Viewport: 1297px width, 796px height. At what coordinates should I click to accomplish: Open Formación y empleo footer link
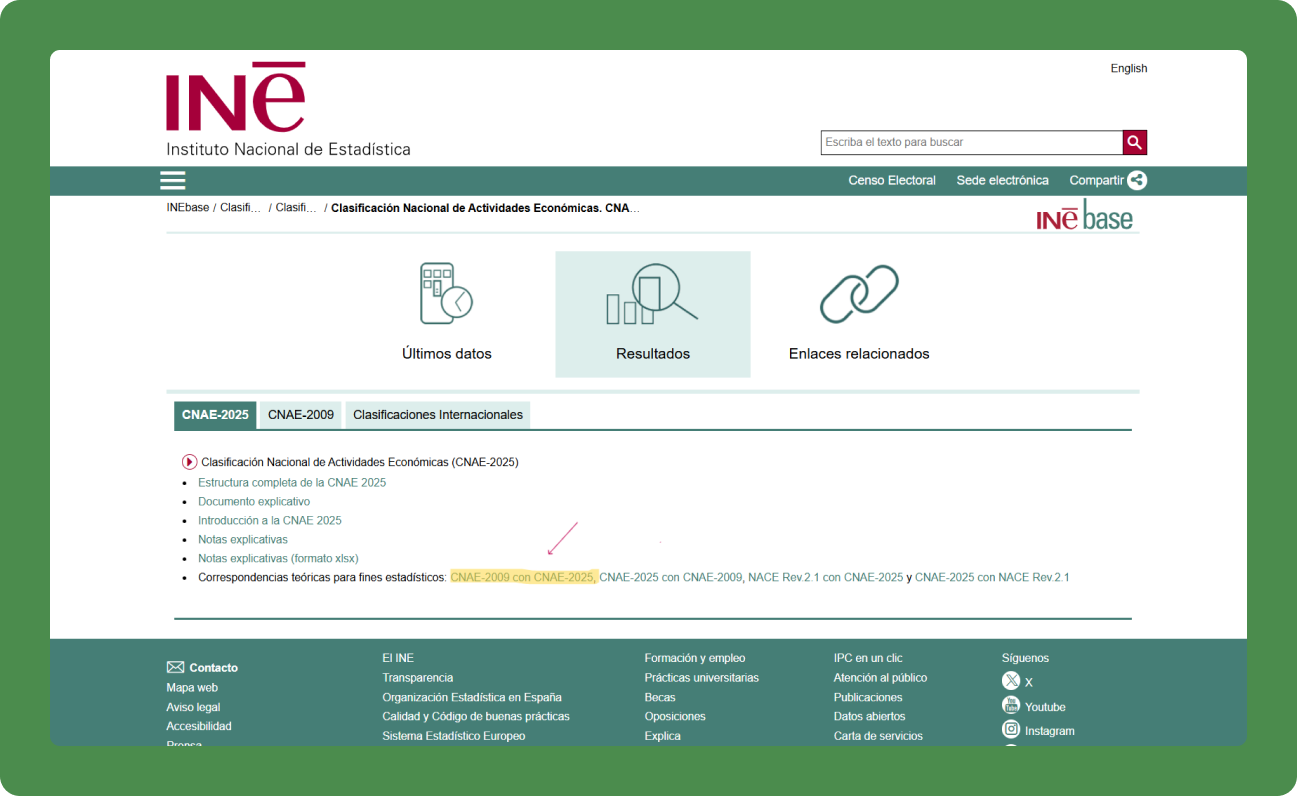[695, 658]
